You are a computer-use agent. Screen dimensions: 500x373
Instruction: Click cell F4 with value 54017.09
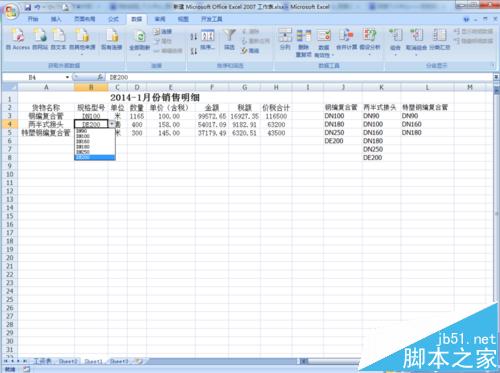coord(212,125)
